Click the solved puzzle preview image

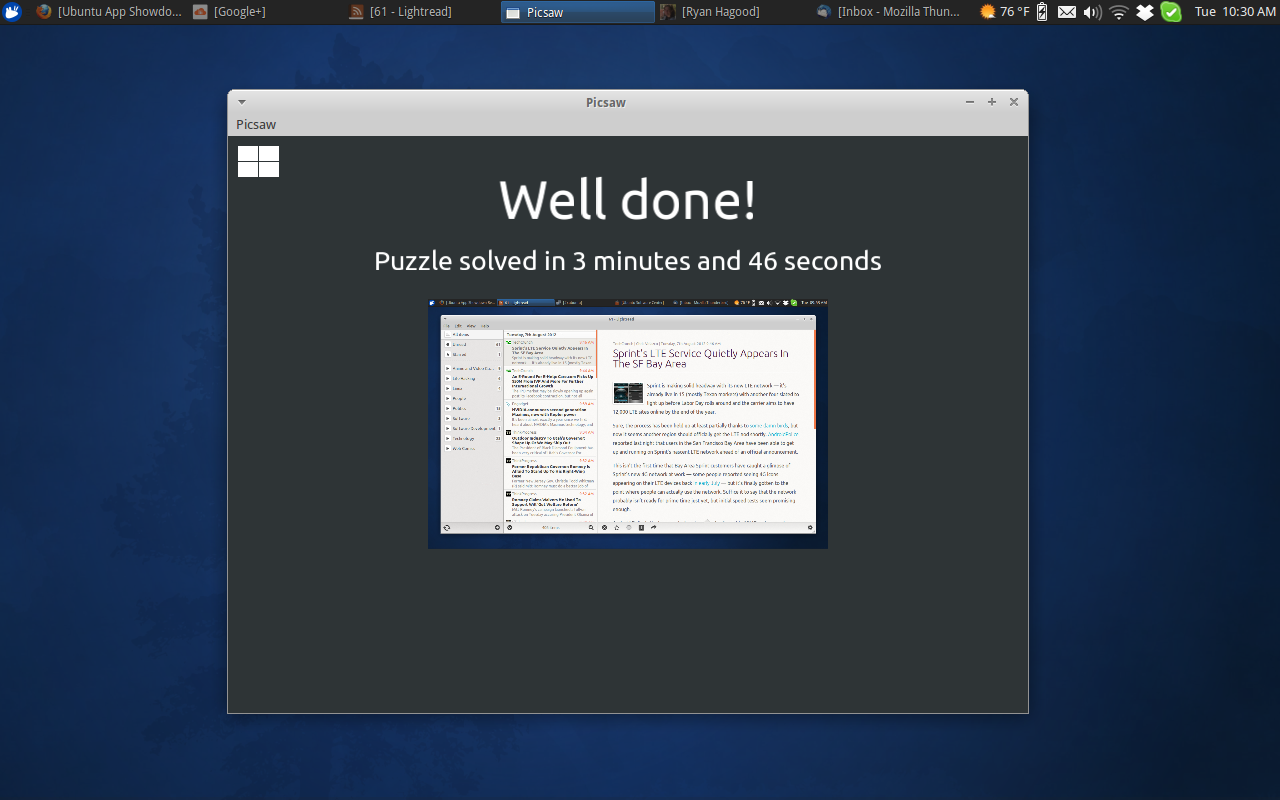point(628,424)
